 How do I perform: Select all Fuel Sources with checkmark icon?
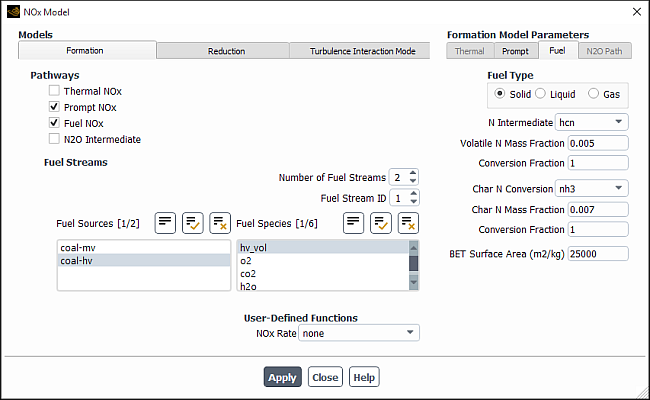click(x=193, y=222)
